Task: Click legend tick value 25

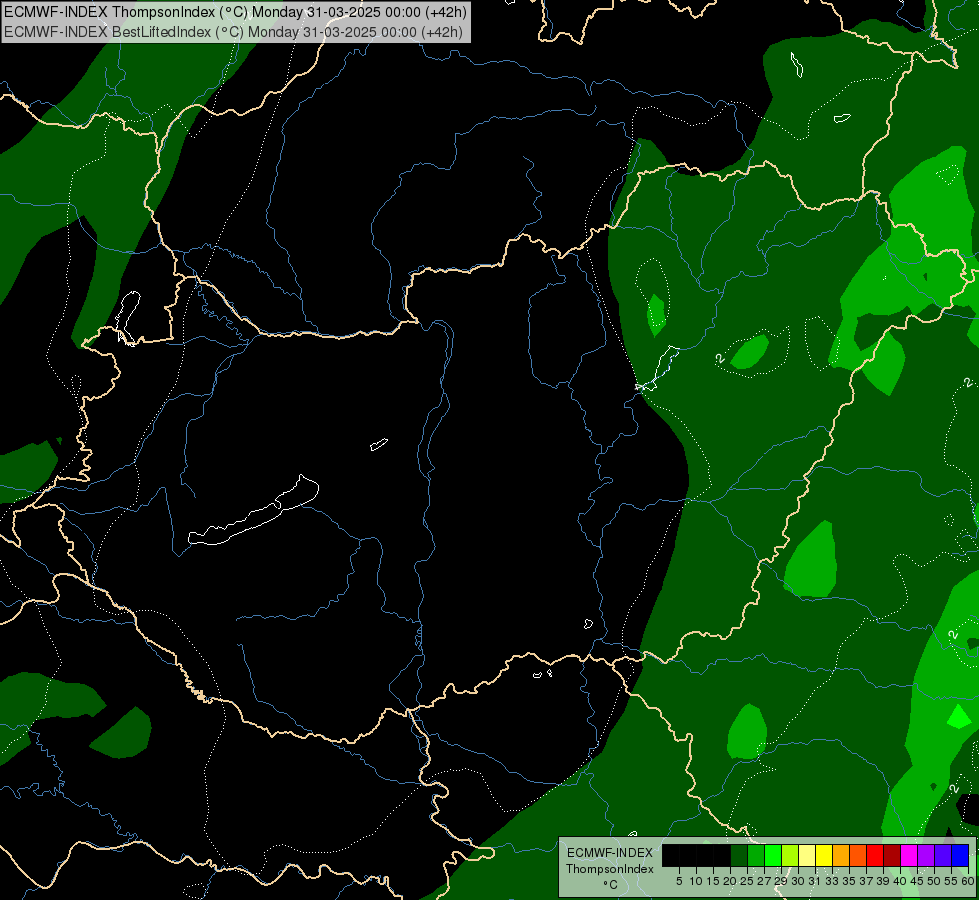Action: [747, 881]
